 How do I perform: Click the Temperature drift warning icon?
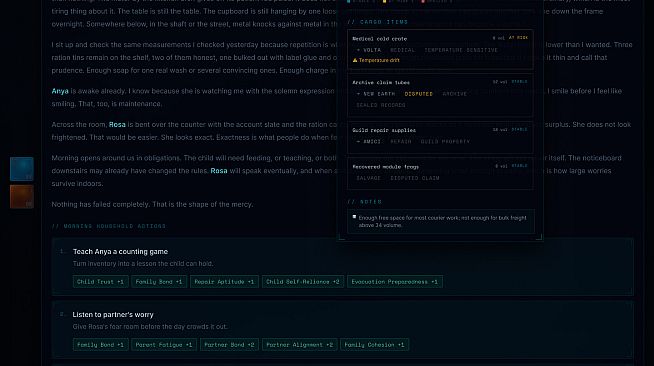tap(355, 60)
